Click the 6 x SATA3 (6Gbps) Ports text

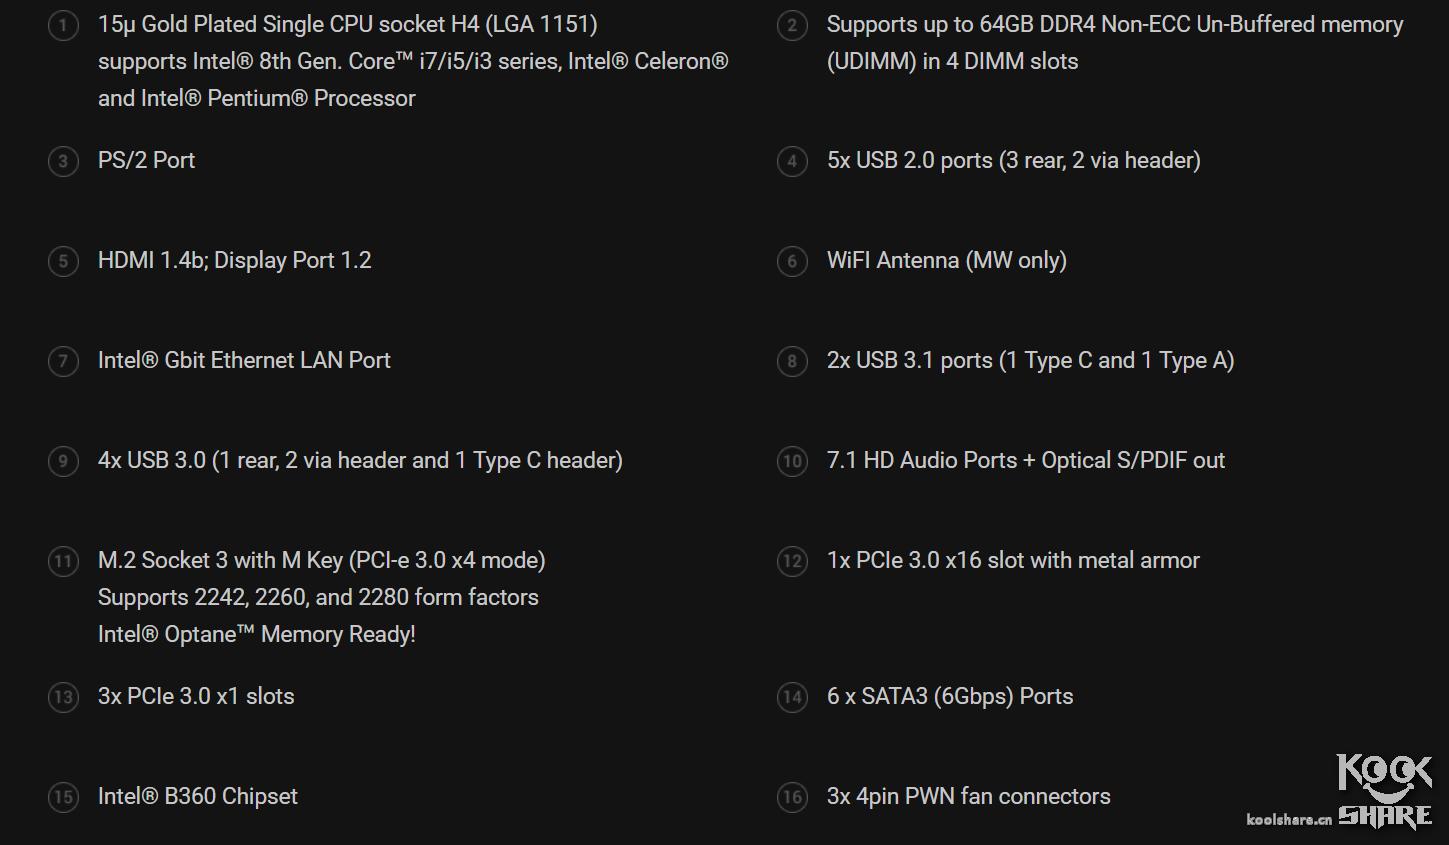[x=949, y=696]
